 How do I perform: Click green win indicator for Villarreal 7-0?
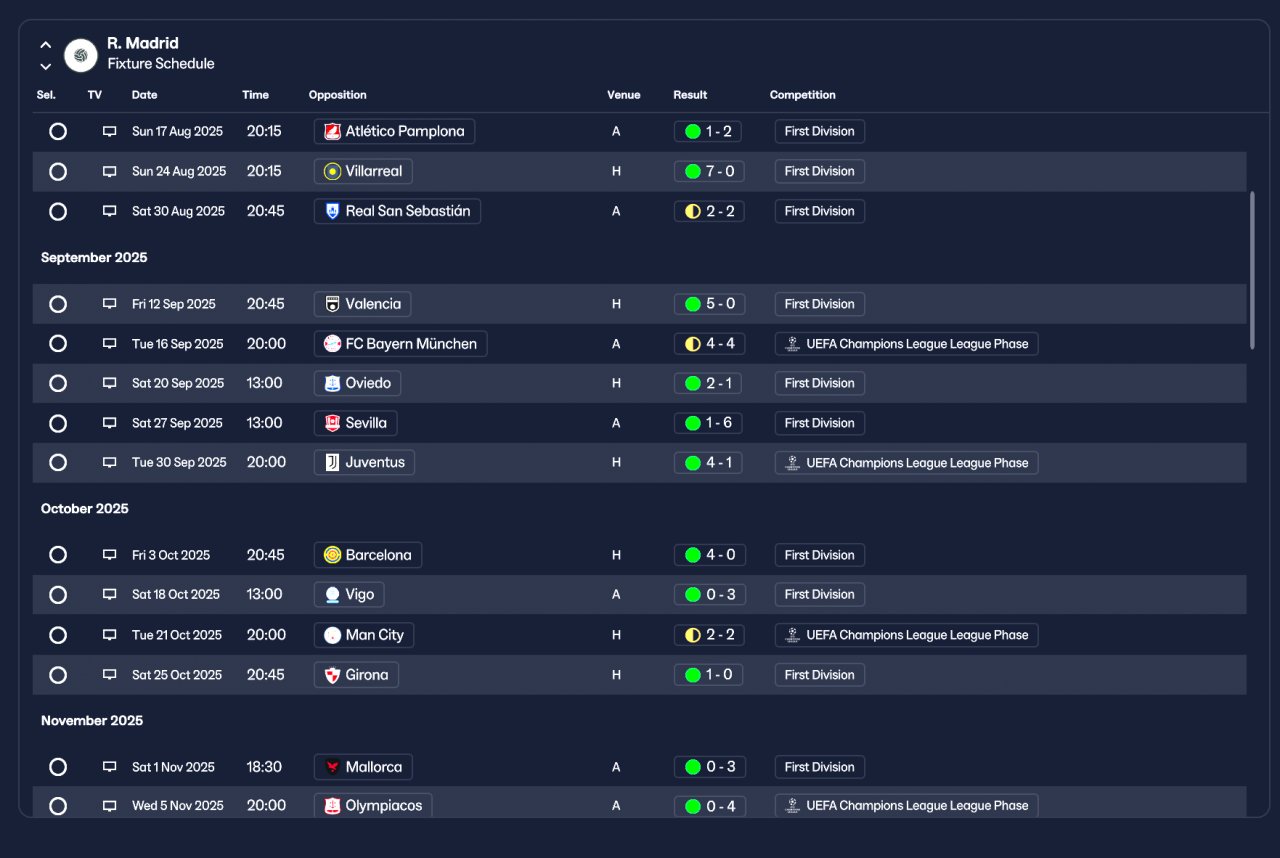(x=692, y=171)
